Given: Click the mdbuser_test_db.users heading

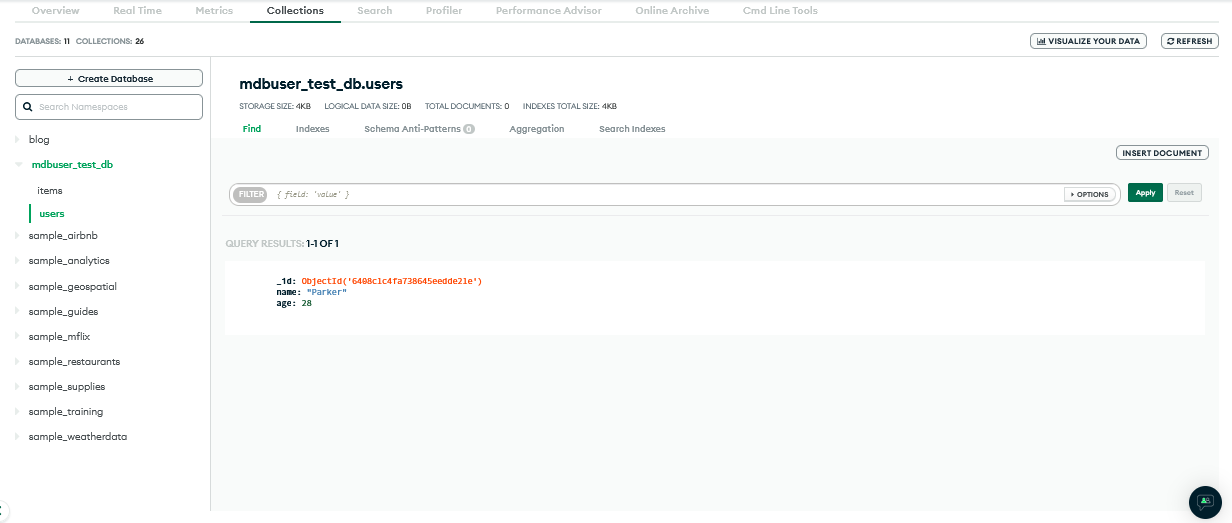Looking at the screenshot, I should coord(321,84).
